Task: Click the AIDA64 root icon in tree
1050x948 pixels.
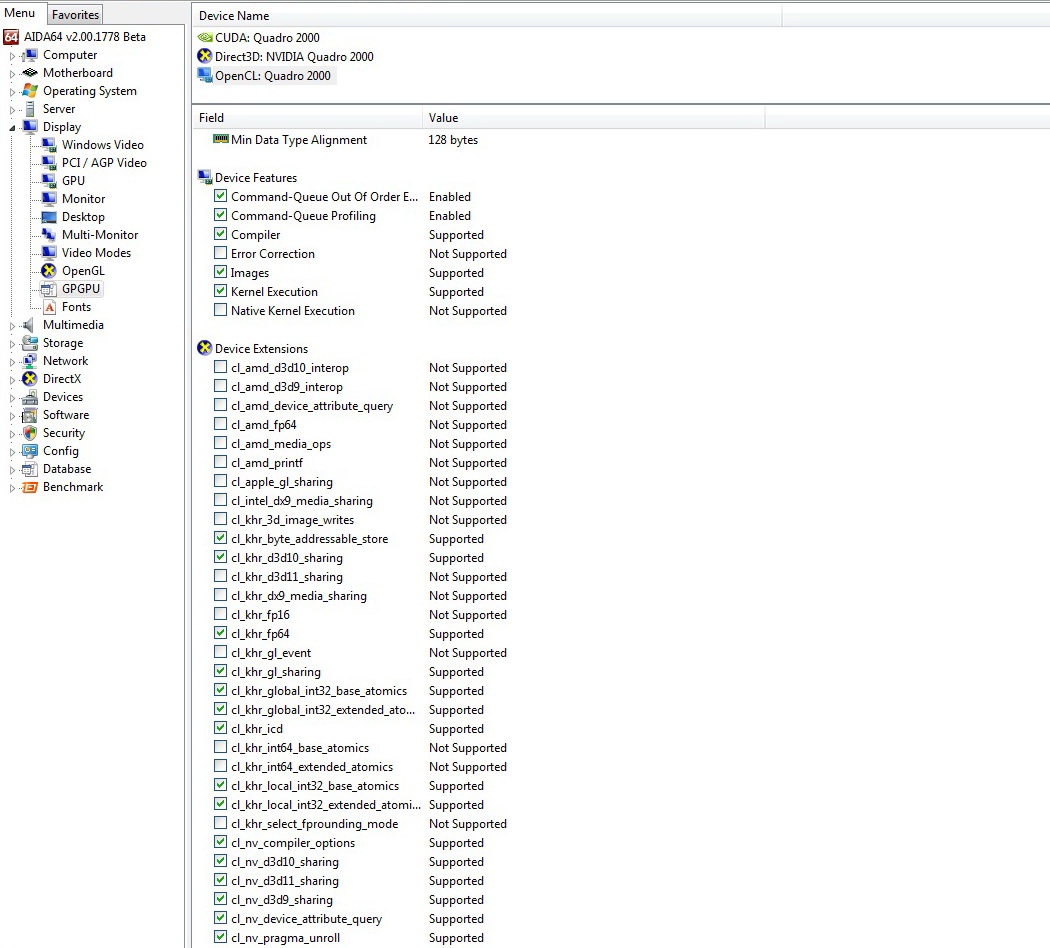Action: click(11, 37)
